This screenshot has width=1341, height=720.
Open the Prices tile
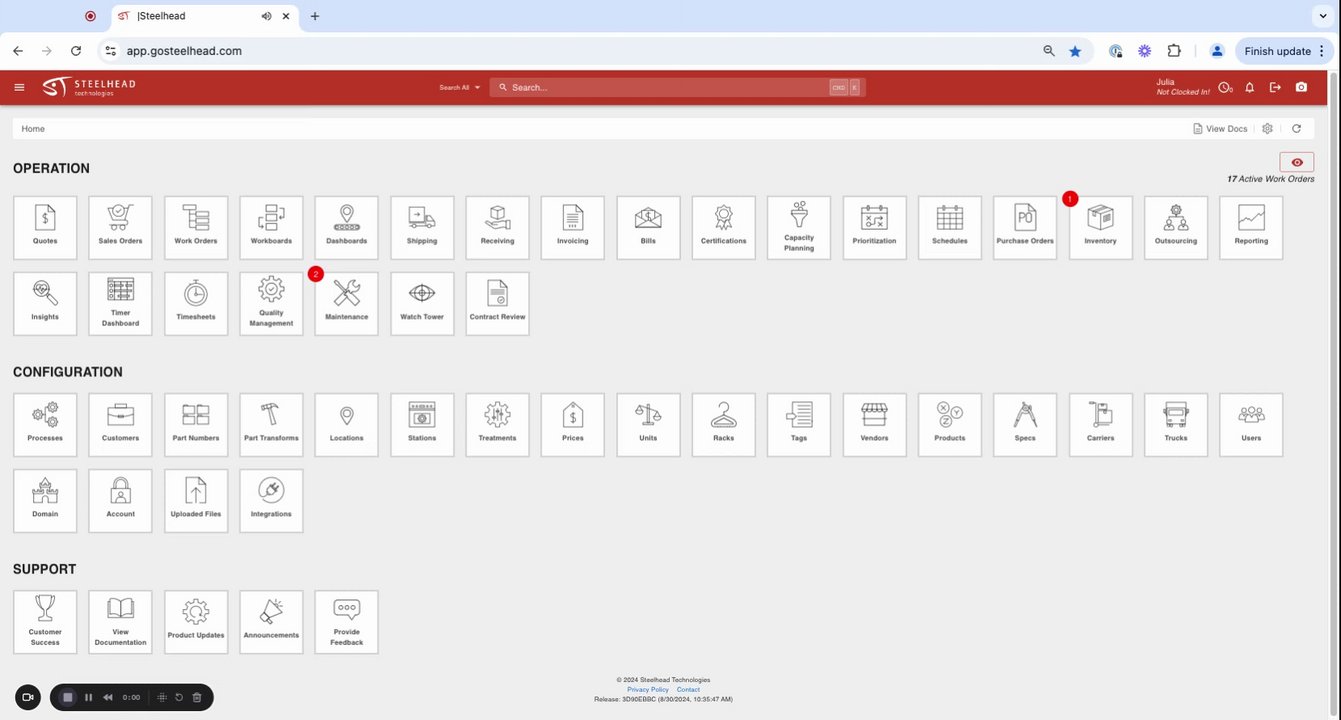(x=573, y=425)
